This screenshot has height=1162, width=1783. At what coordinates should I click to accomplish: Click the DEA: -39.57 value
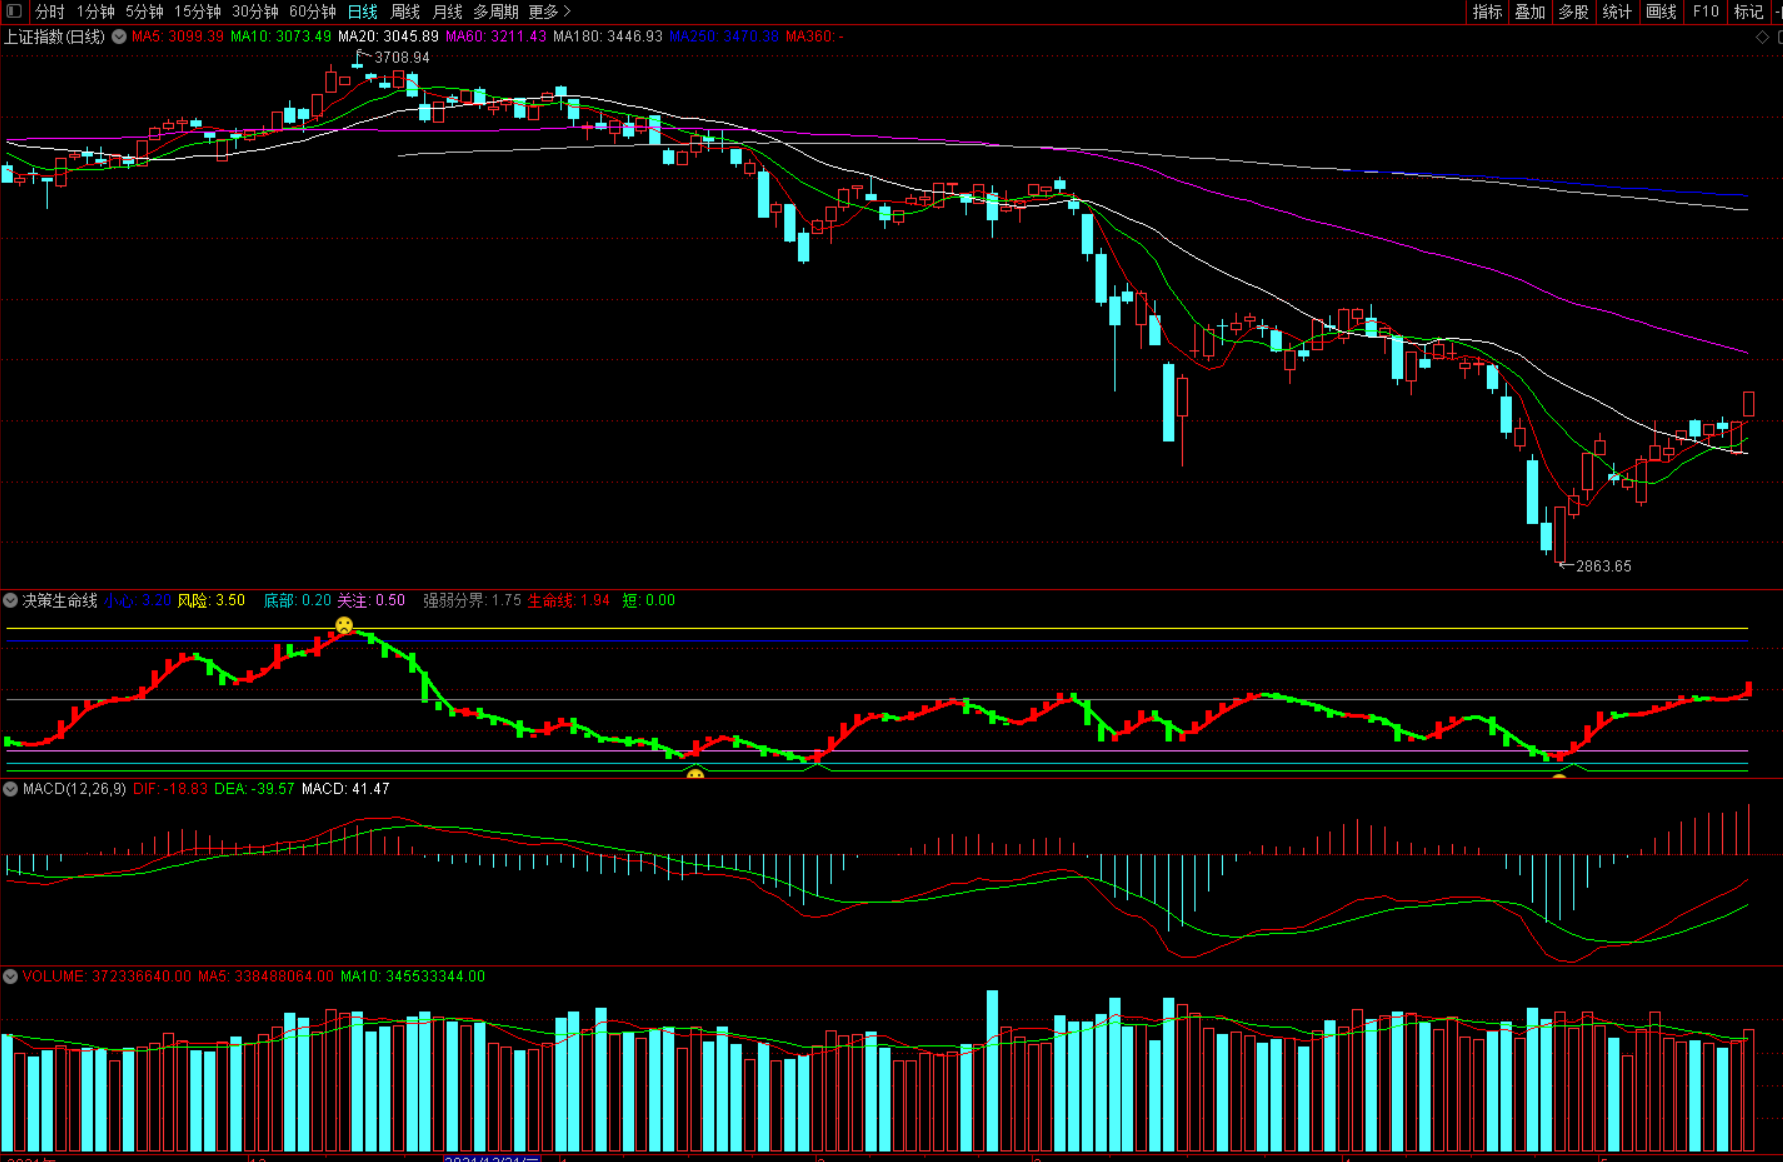coord(254,789)
